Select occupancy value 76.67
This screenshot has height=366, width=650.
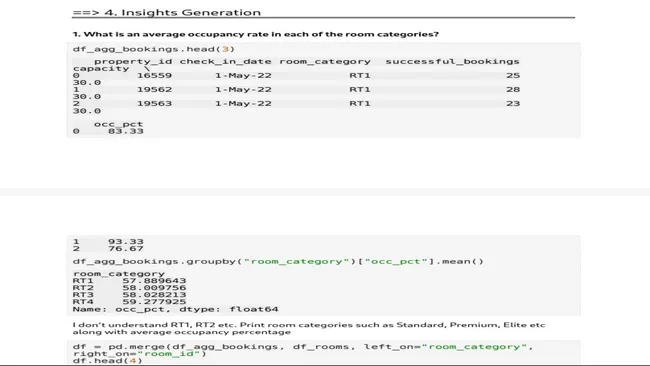click(126, 249)
